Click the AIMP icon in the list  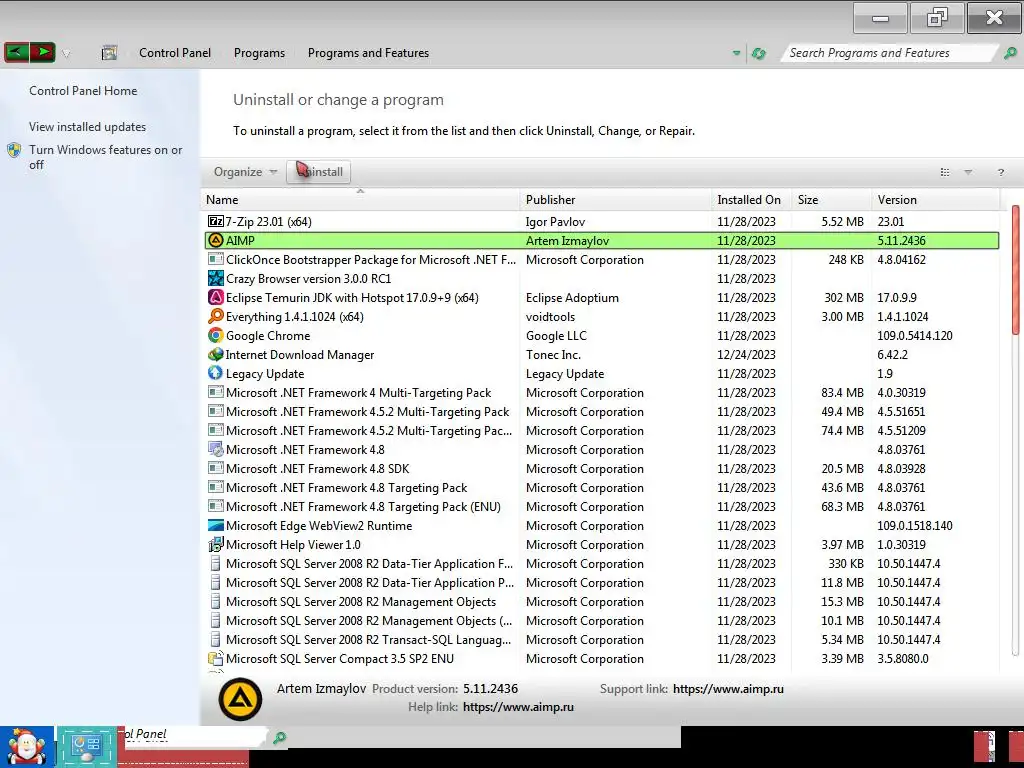click(216, 240)
